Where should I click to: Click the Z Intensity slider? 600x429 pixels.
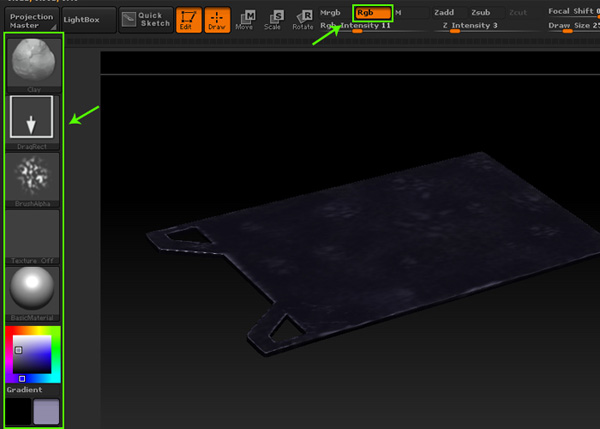(455, 26)
